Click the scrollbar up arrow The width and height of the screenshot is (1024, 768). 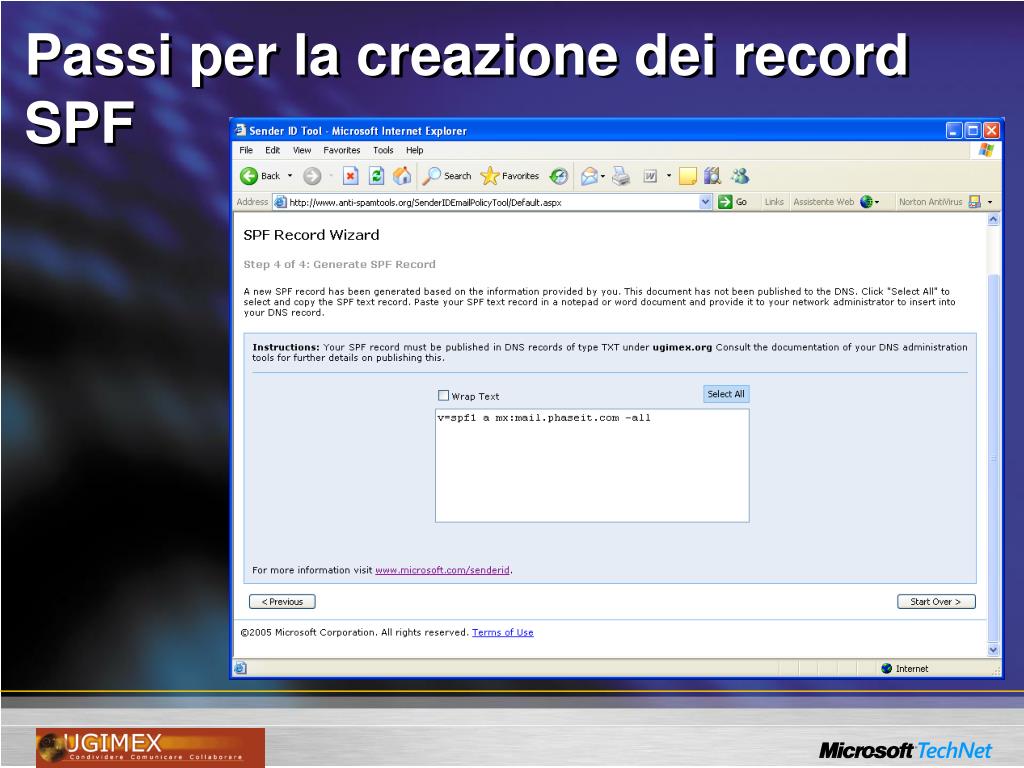tap(993, 219)
